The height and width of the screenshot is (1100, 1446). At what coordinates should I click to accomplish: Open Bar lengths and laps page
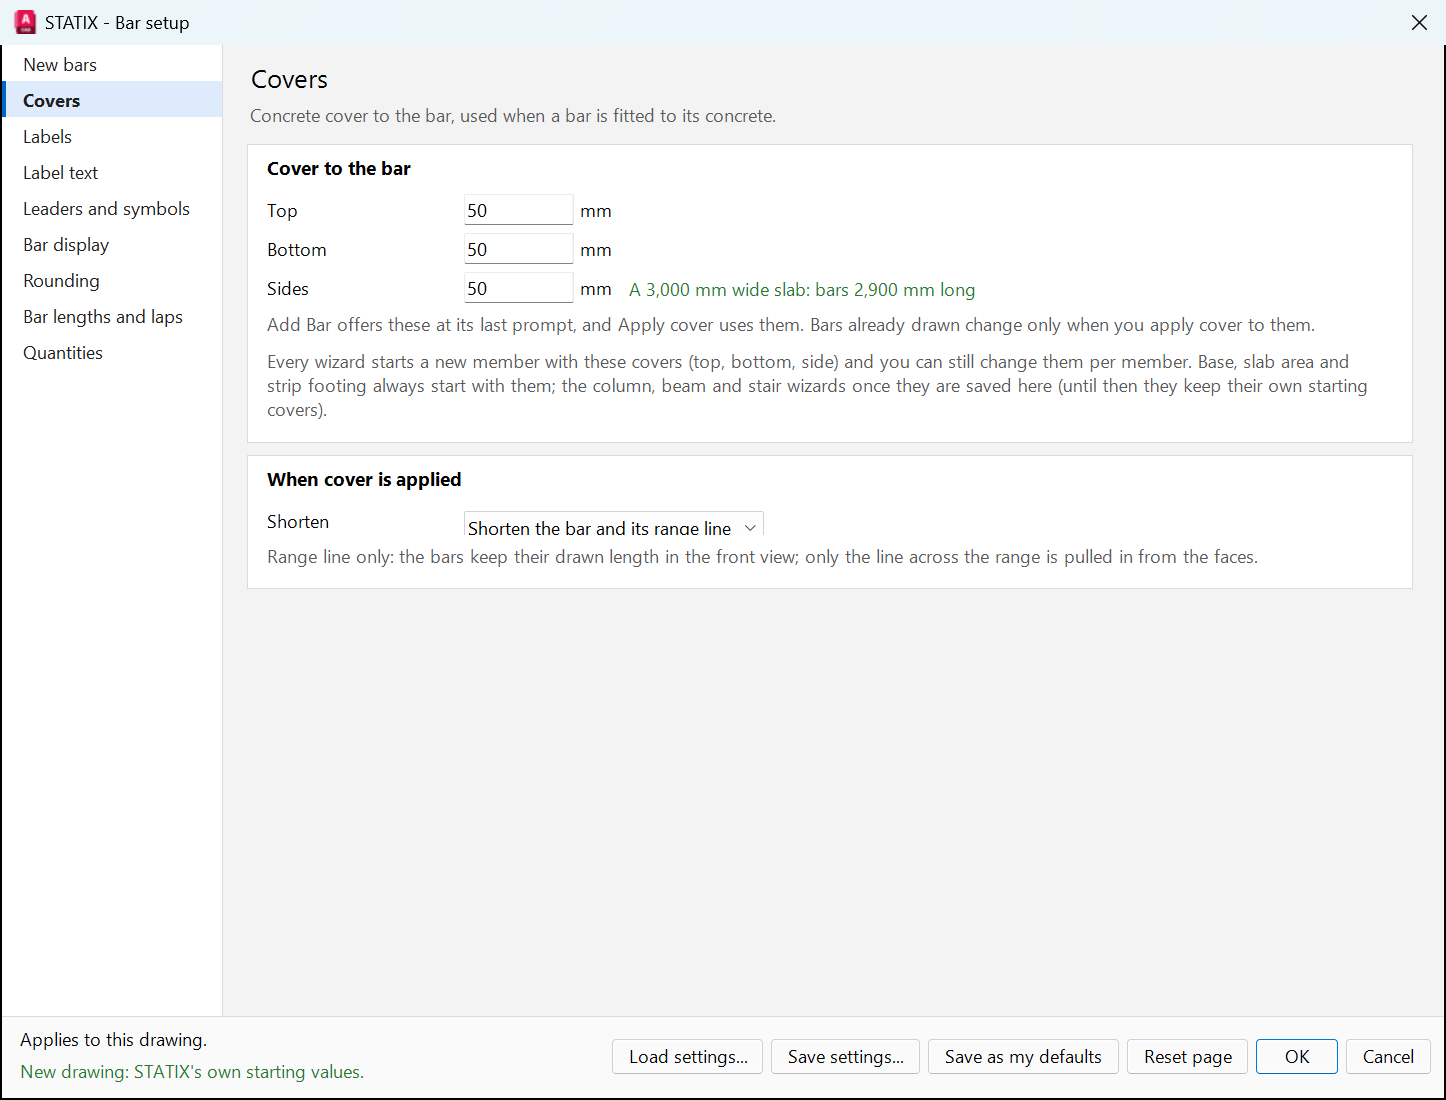click(112, 316)
